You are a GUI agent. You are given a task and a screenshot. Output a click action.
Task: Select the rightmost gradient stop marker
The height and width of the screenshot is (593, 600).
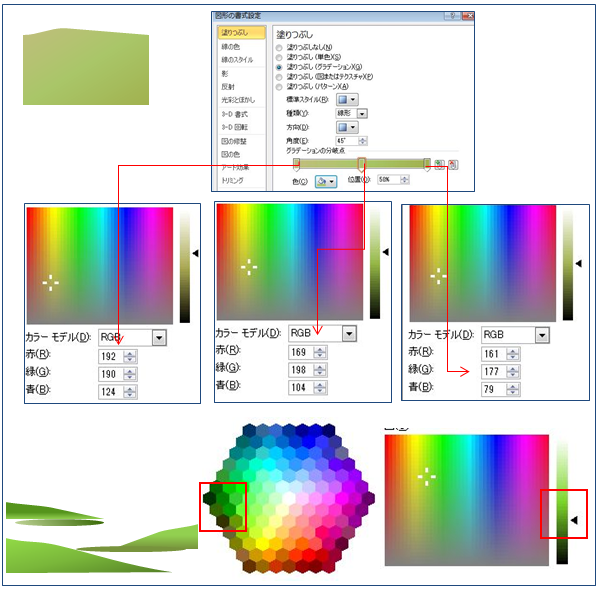[x=427, y=165]
